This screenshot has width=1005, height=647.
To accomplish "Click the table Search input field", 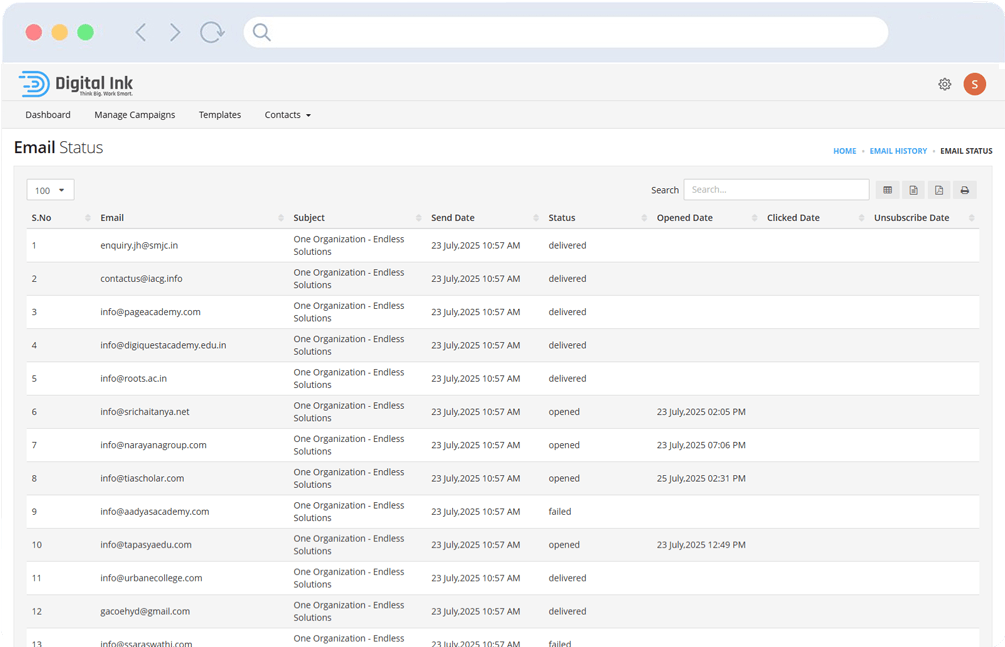I will pos(776,190).
